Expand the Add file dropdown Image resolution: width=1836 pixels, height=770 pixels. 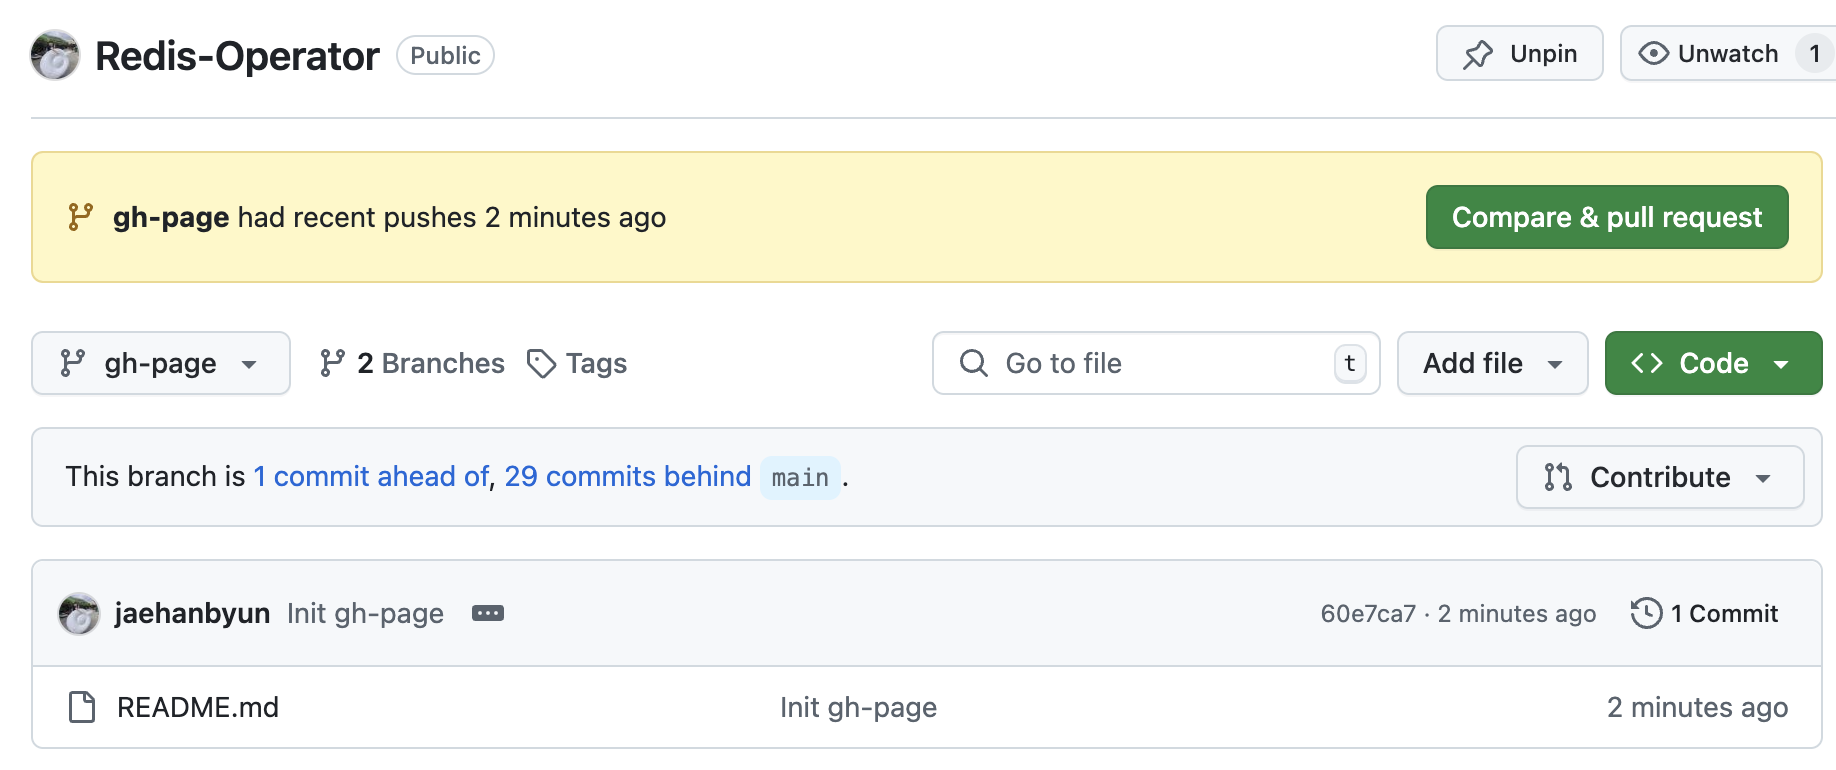point(1492,363)
